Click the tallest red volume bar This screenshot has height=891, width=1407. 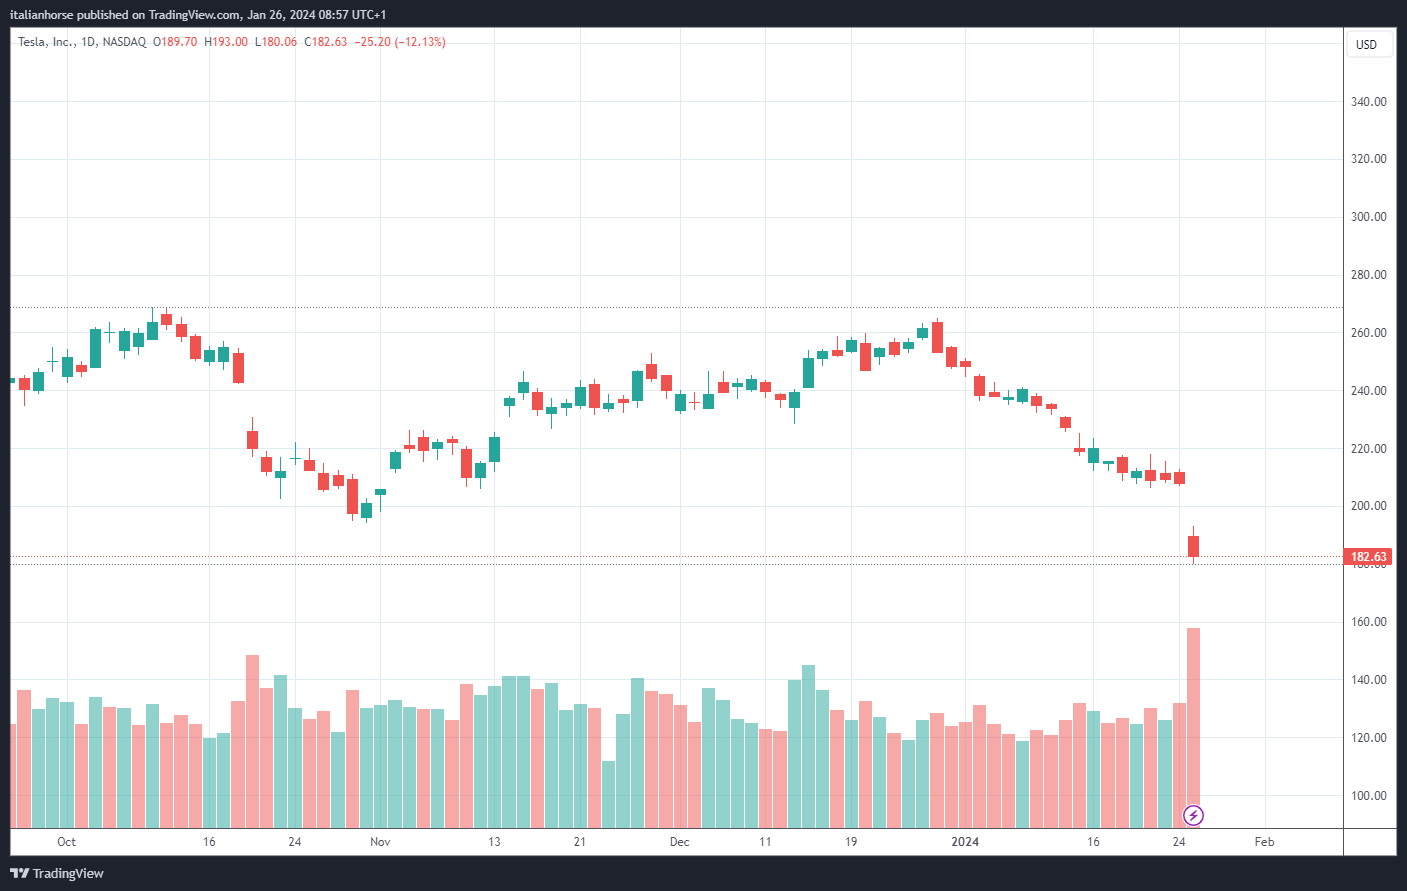1193,728
